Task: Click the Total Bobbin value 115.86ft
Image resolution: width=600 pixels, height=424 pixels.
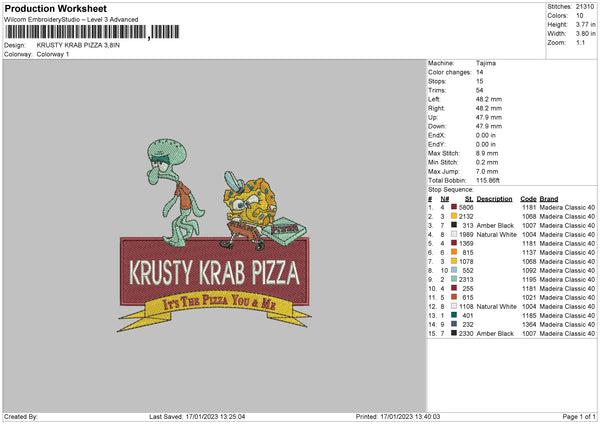Action: pos(488,181)
